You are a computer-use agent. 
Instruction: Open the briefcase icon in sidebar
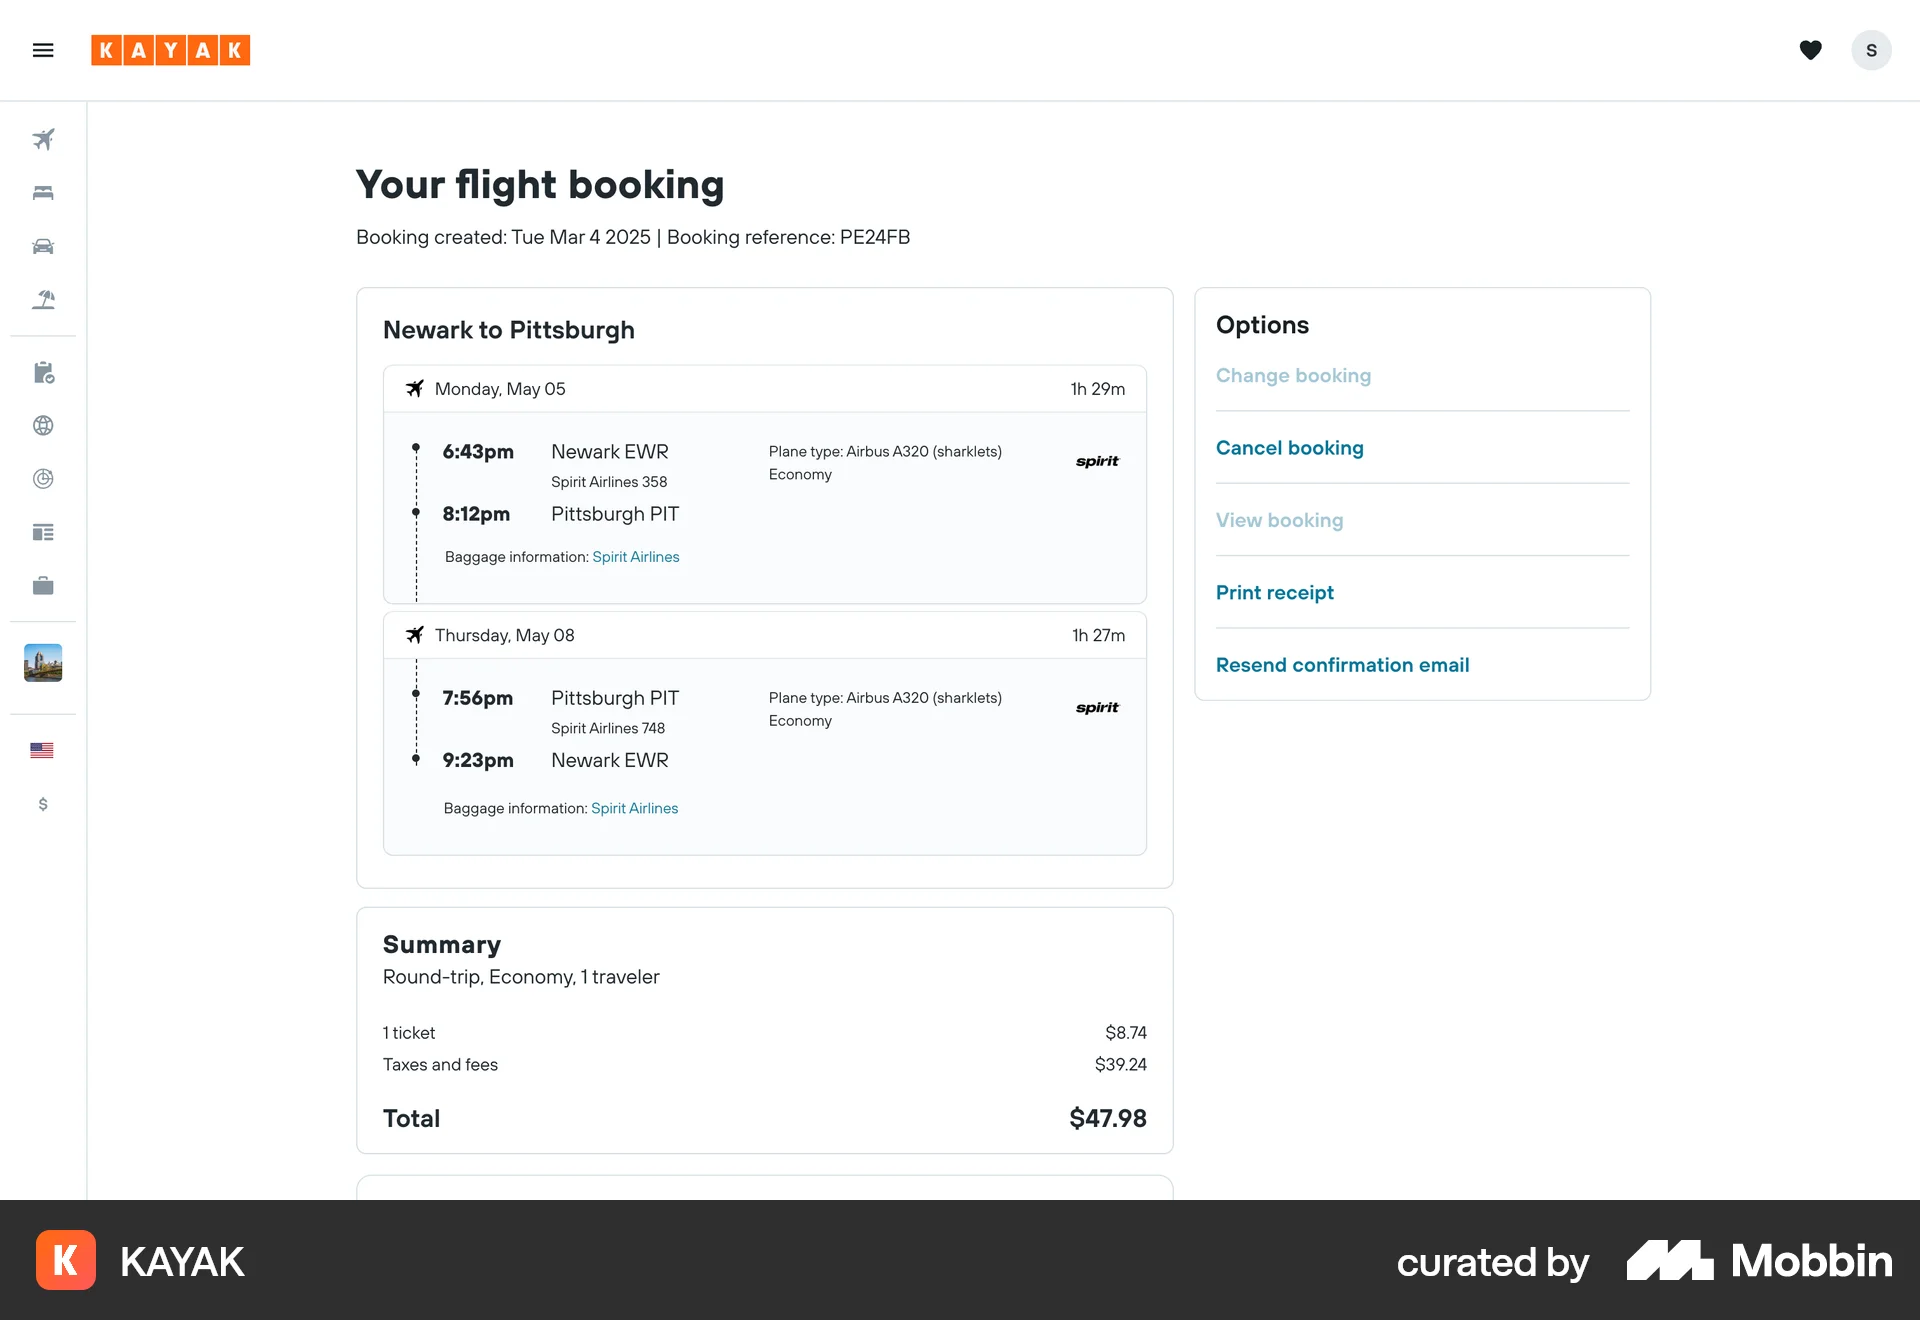43,586
